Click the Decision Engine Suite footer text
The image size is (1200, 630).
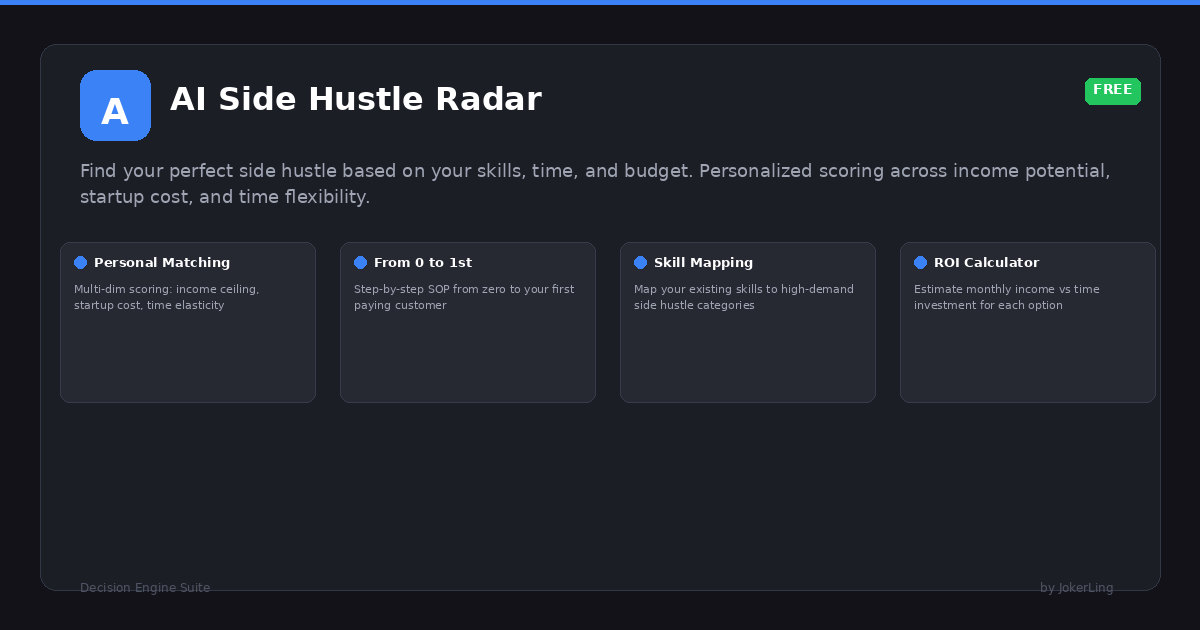(145, 588)
